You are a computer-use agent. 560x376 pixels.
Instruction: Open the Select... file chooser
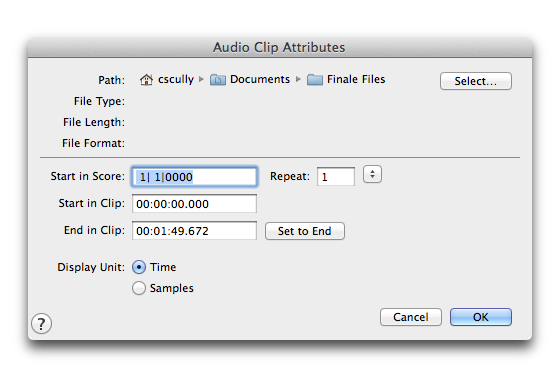tap(476, 81)
